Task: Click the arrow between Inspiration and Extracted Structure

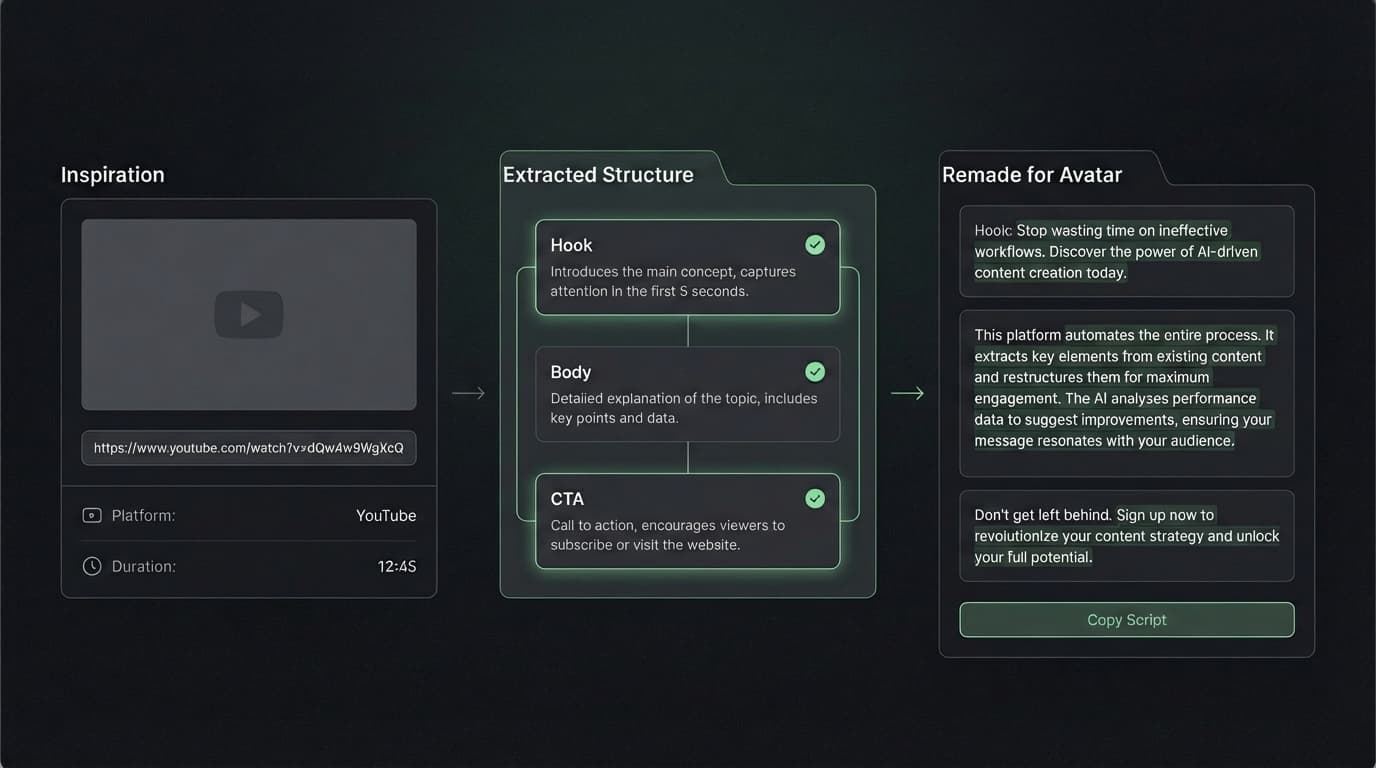Action: pyautogui.click(x=468, y=393)
